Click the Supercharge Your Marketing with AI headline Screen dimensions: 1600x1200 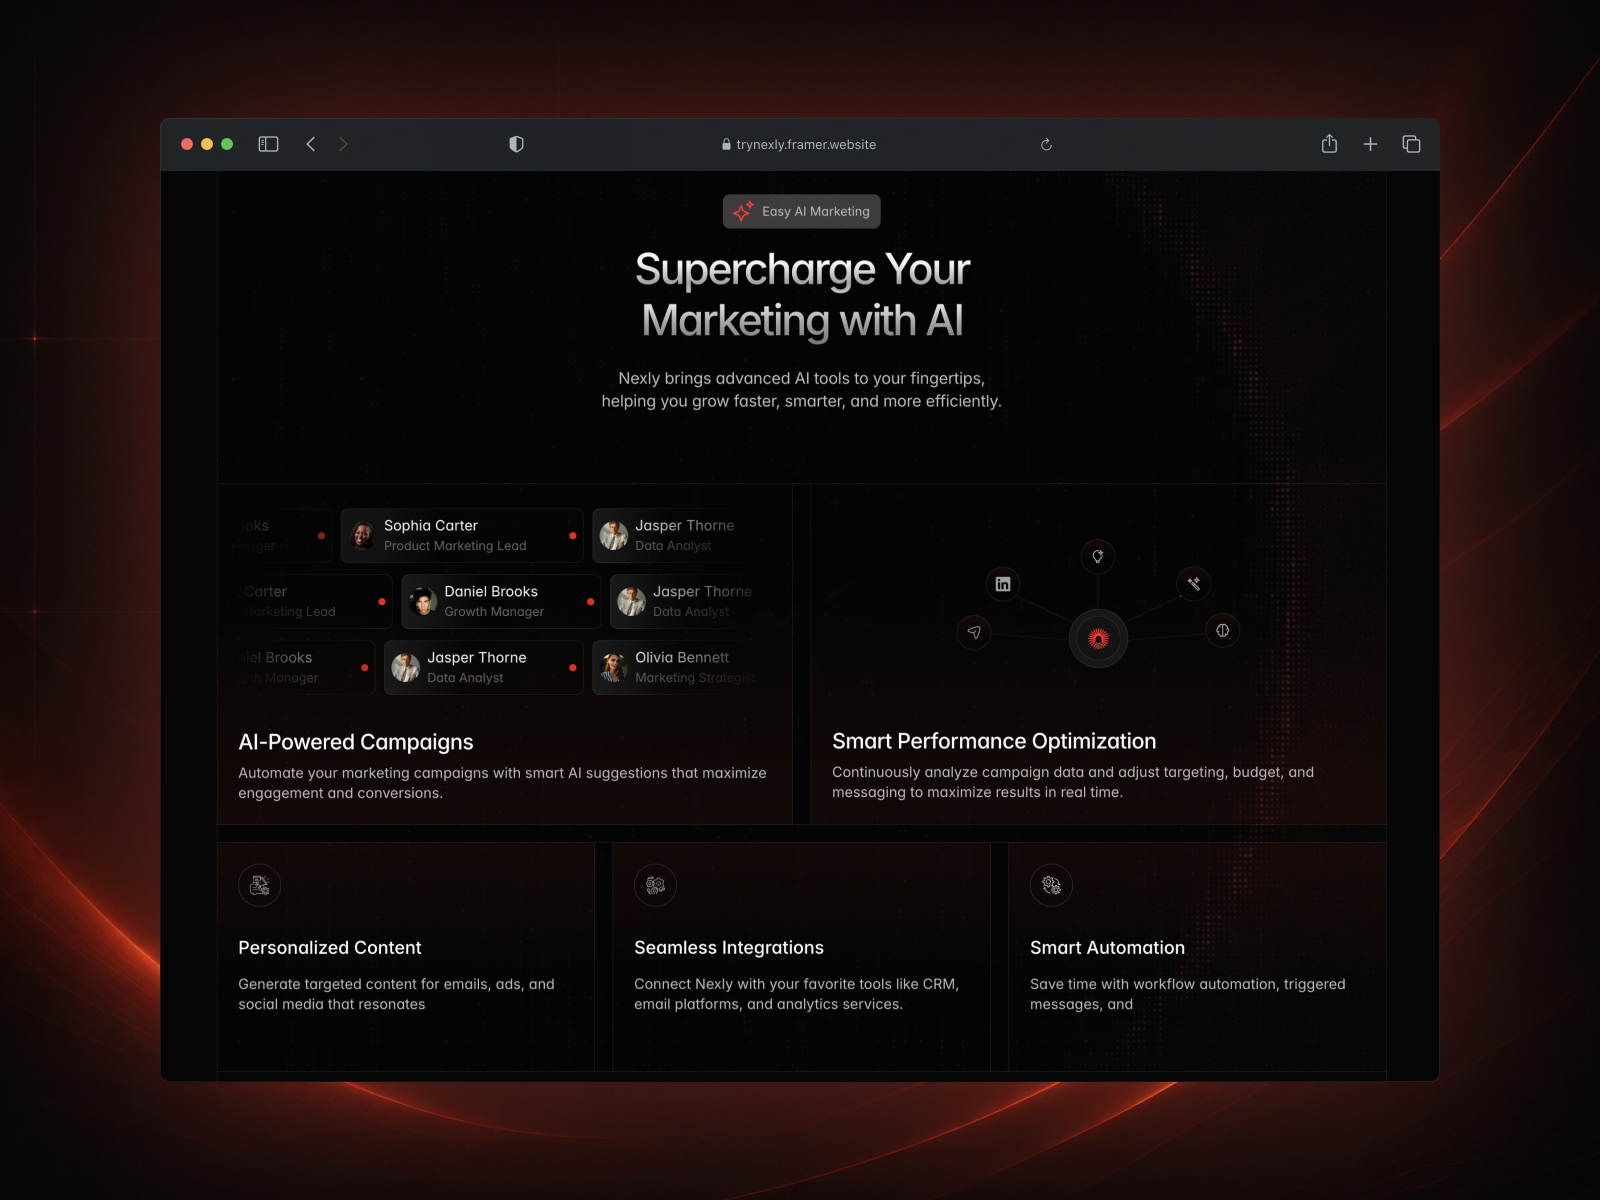pyautogui.click(x=802, y=295)
